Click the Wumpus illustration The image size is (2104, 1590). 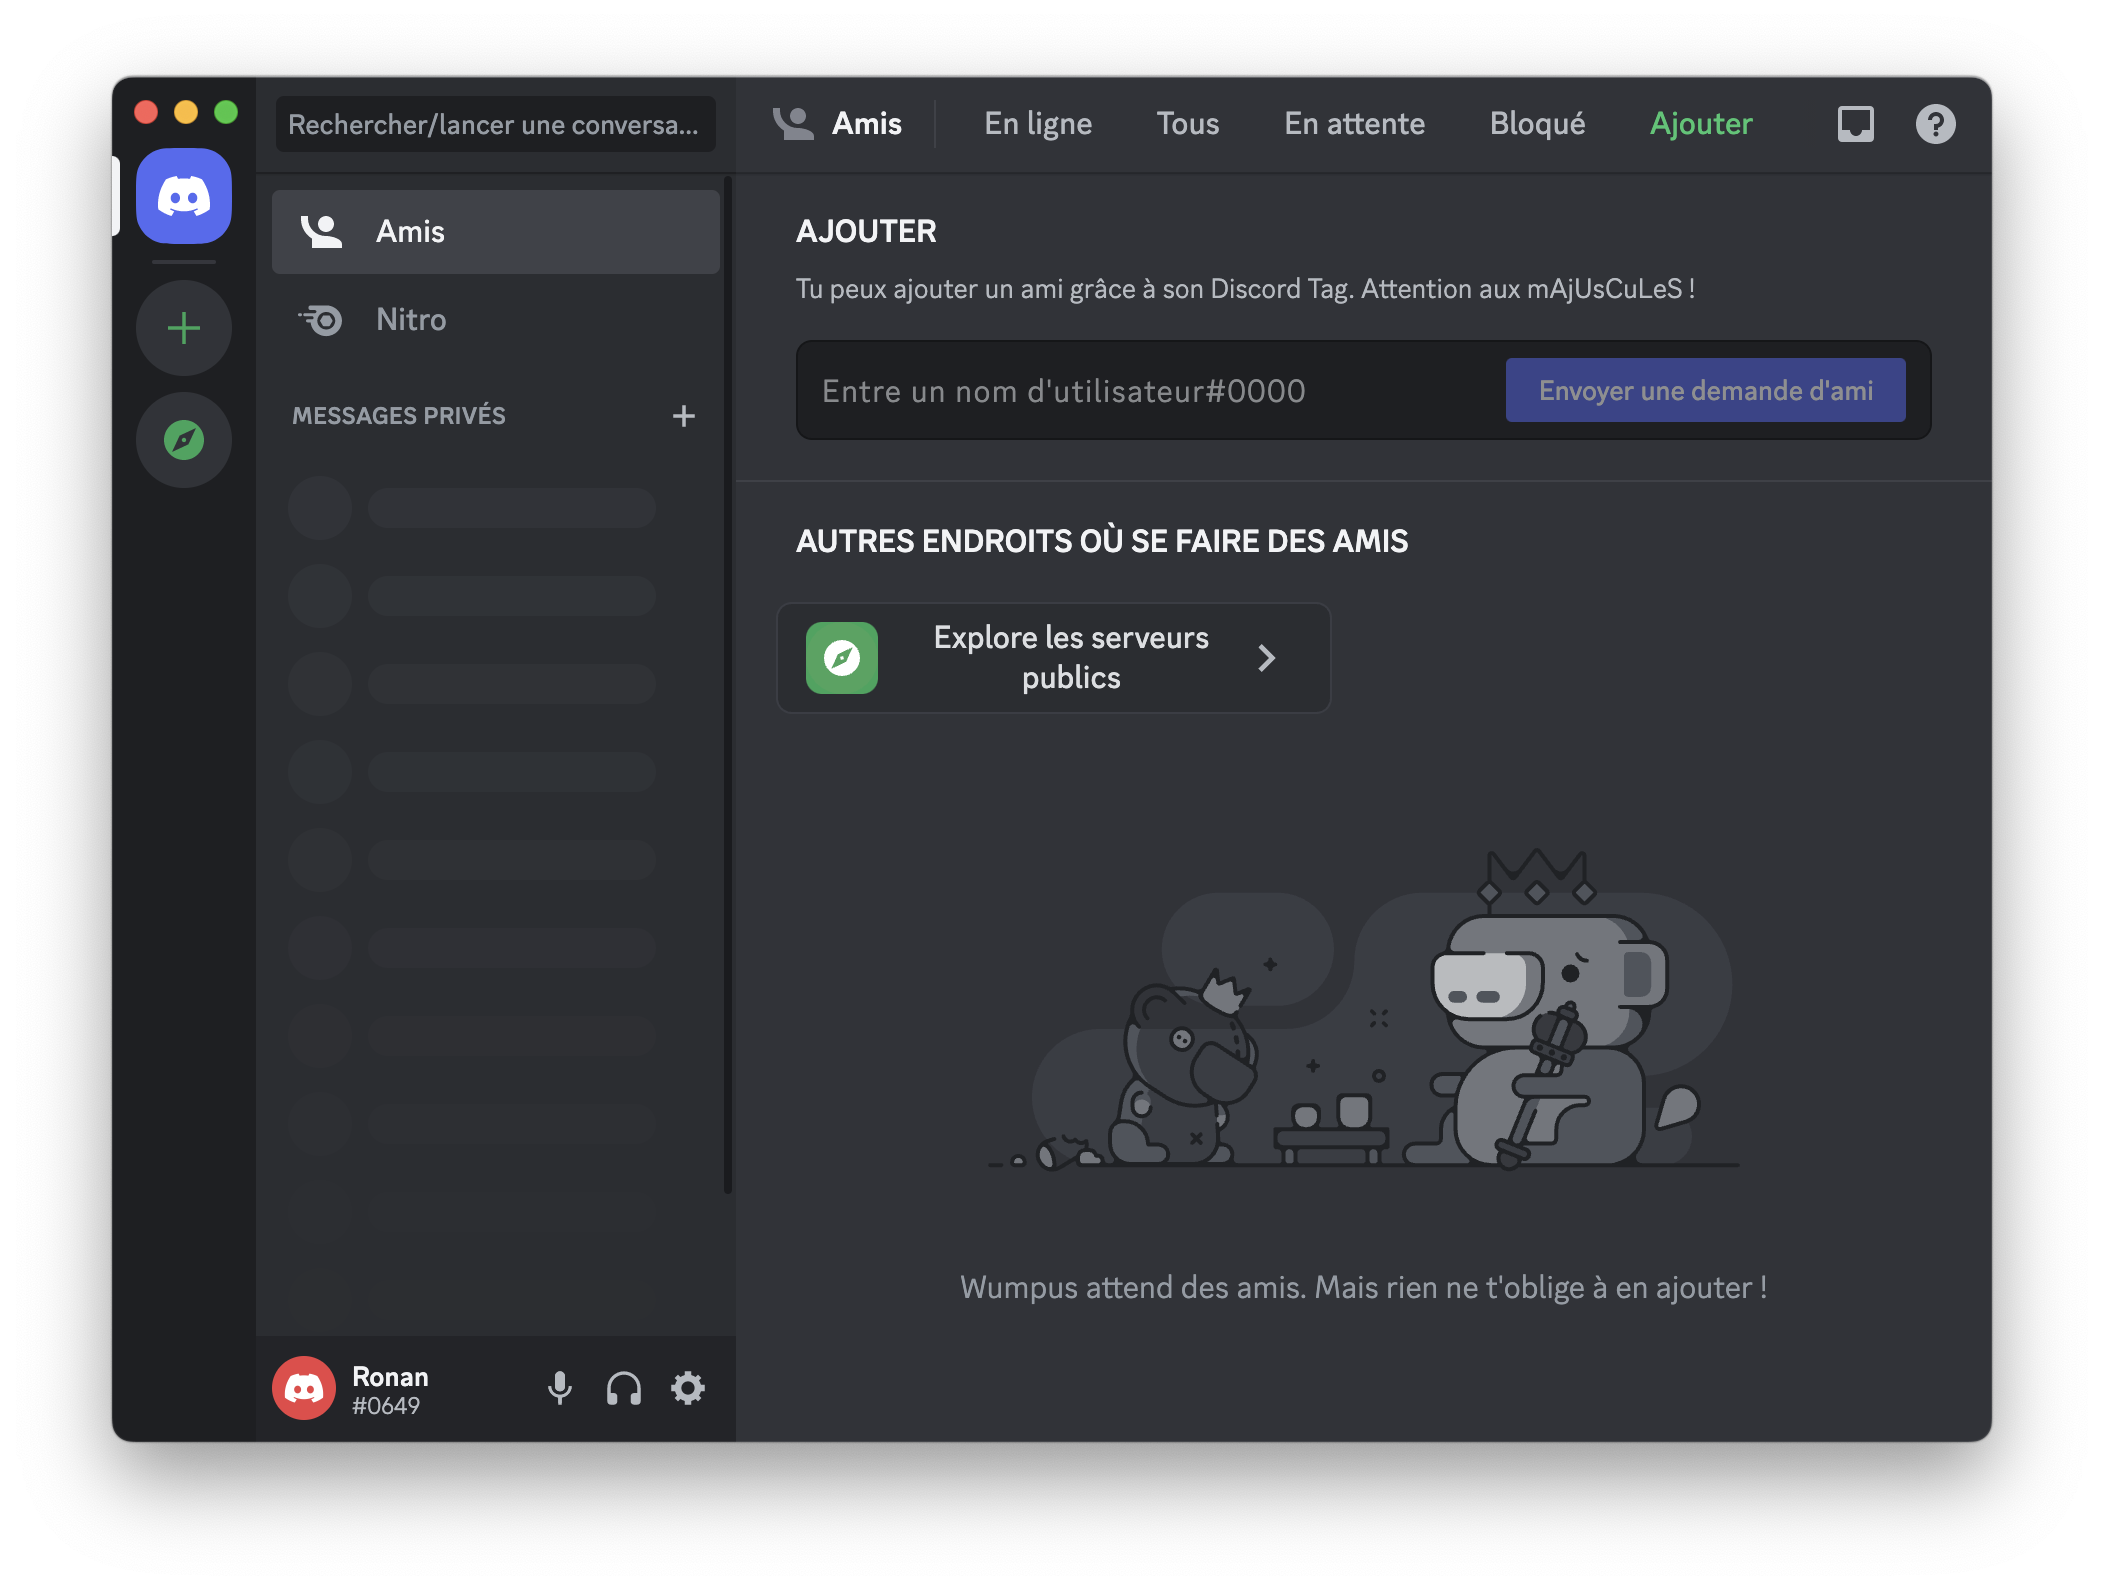point(1364,1010)
